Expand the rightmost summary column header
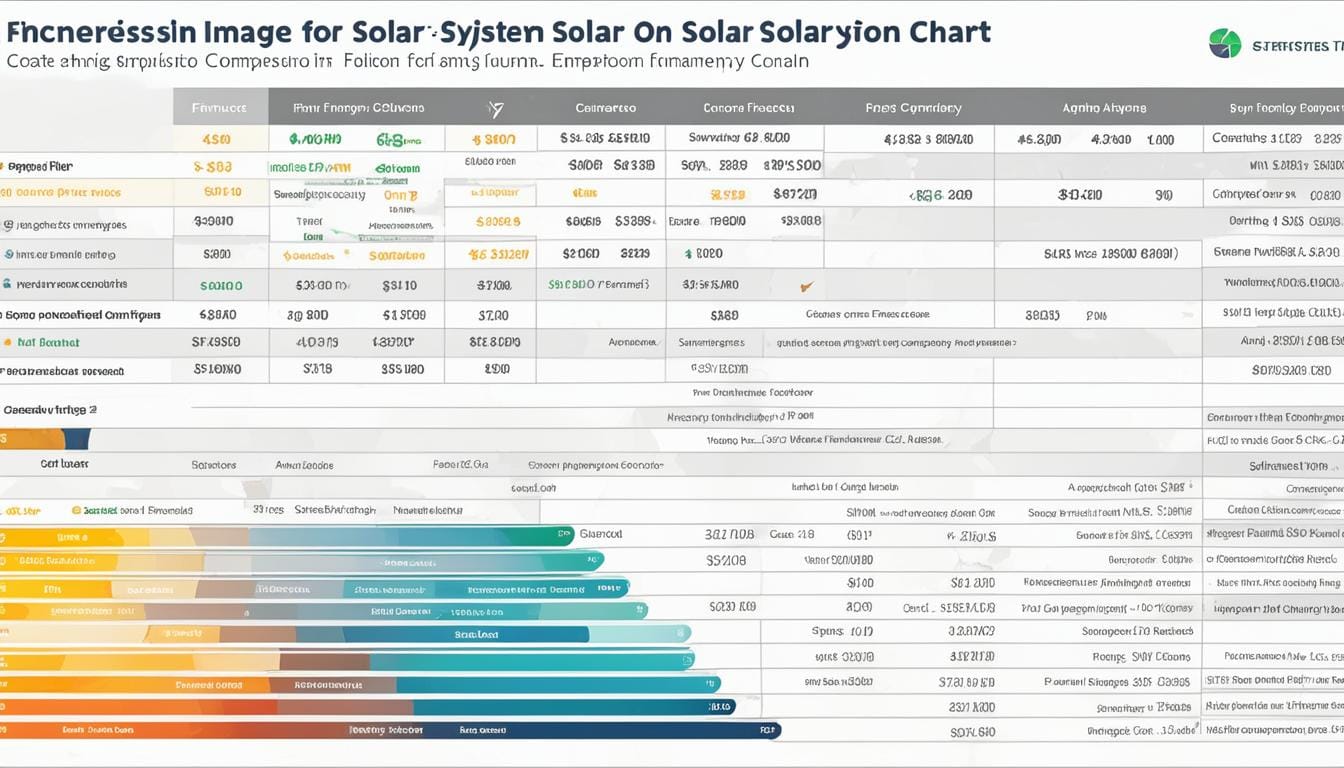 1280,105
